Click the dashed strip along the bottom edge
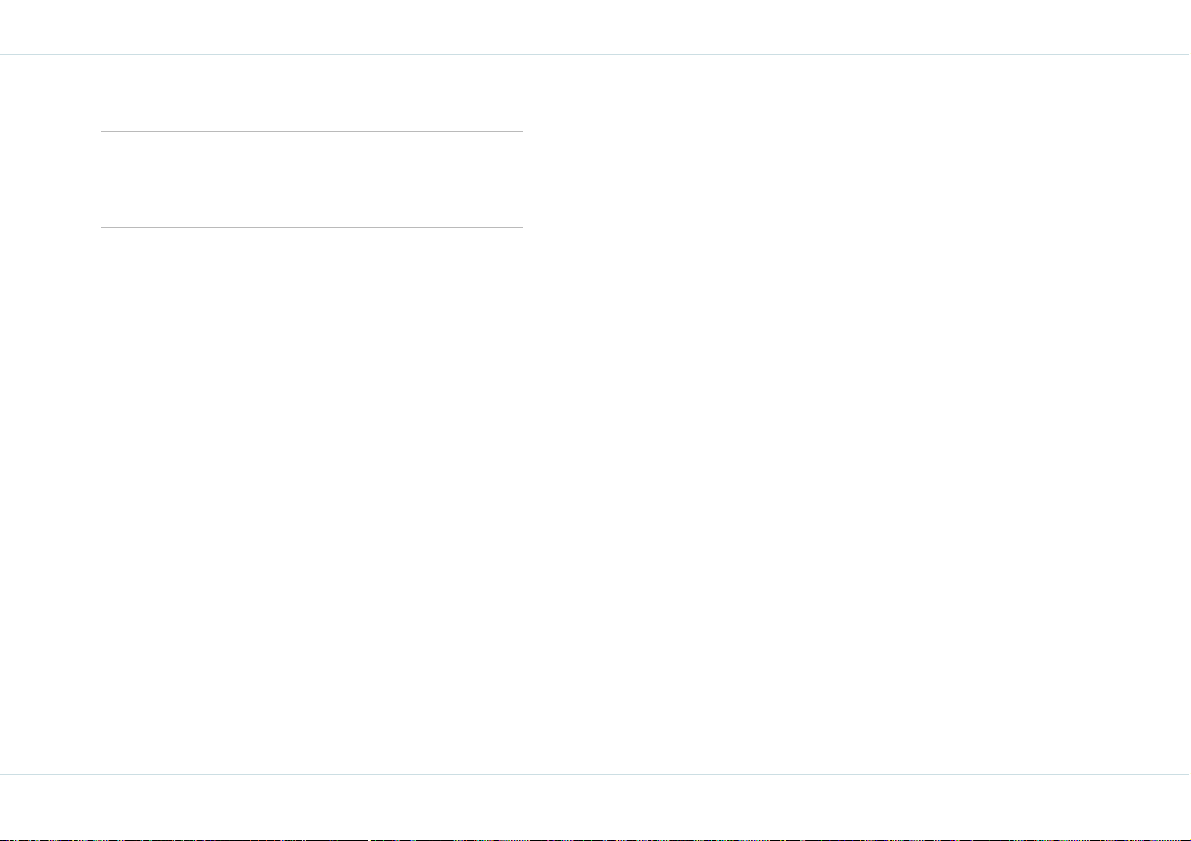The width and height of the screenshot is (1191, 841). tap(596, 839)
